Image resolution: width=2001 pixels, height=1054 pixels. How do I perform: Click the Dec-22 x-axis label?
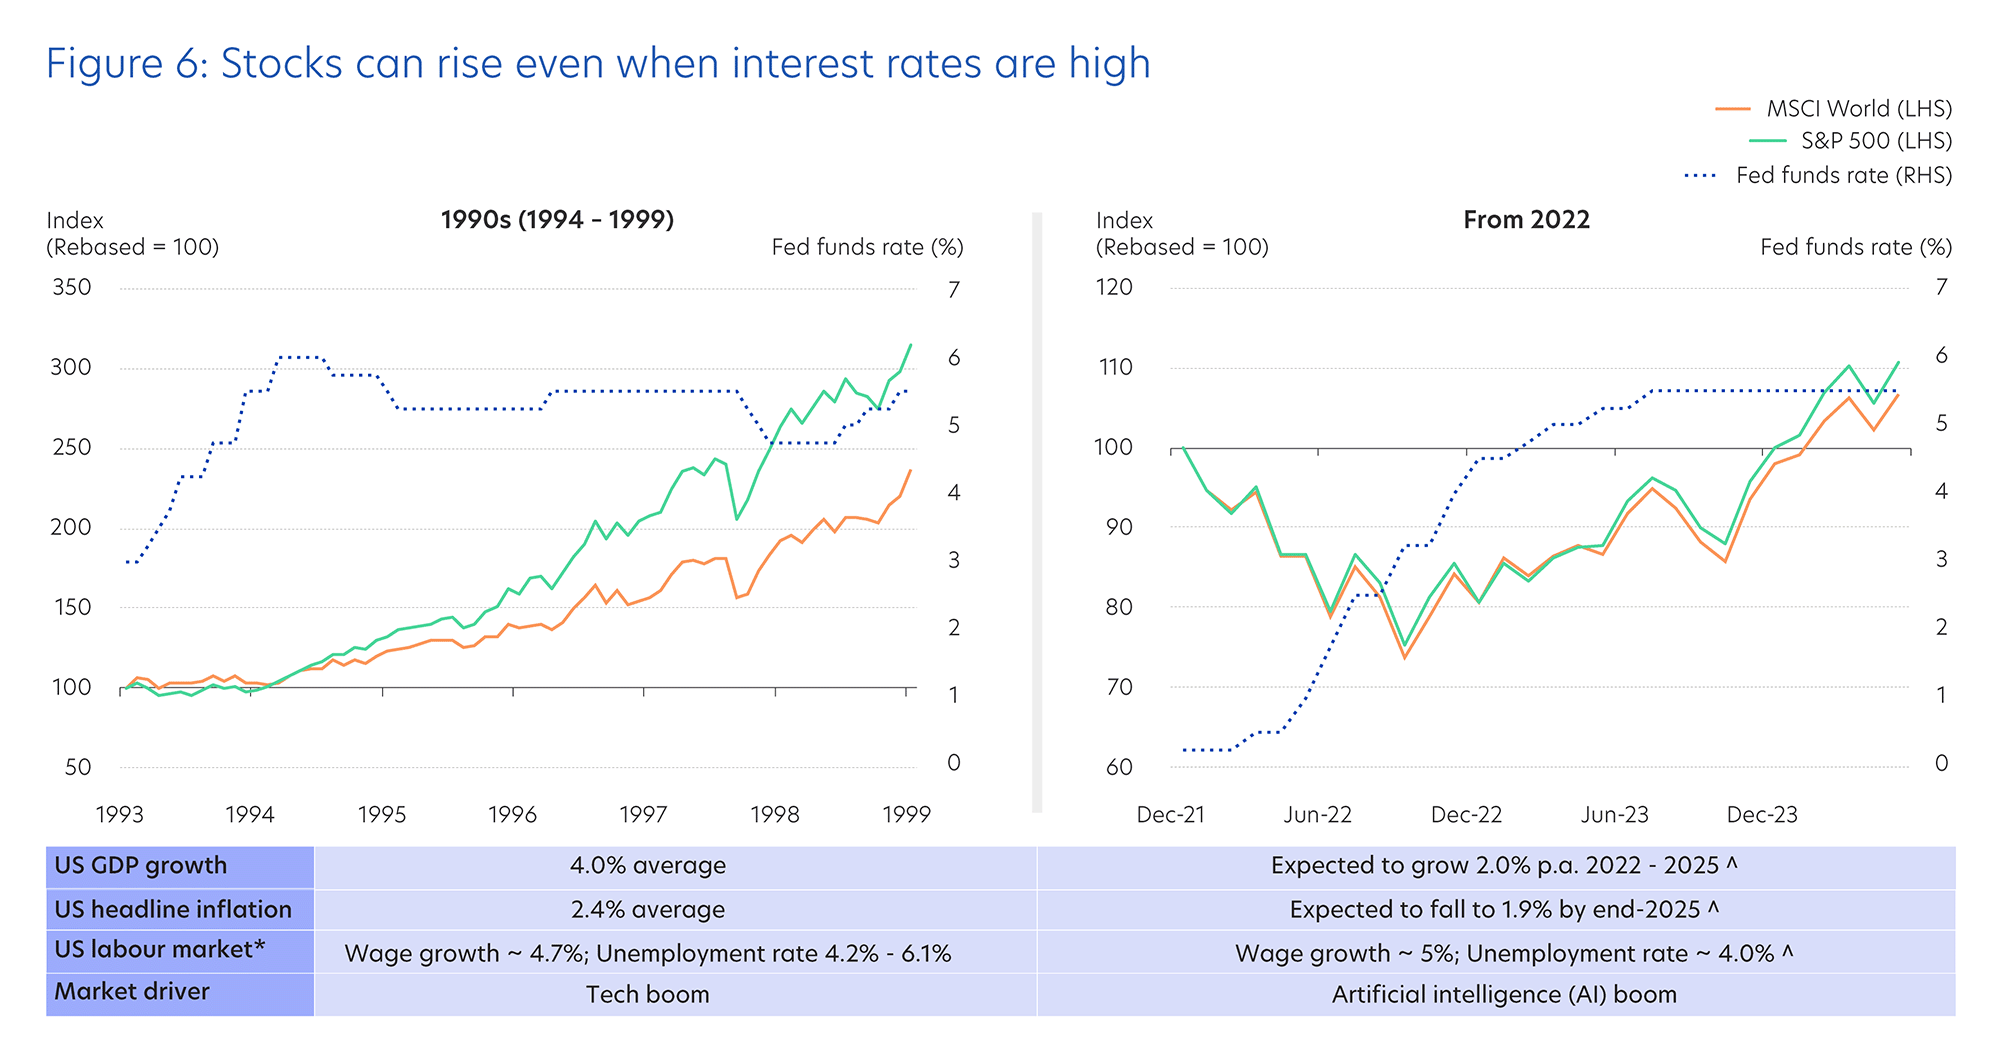(x=1466, y=815)
